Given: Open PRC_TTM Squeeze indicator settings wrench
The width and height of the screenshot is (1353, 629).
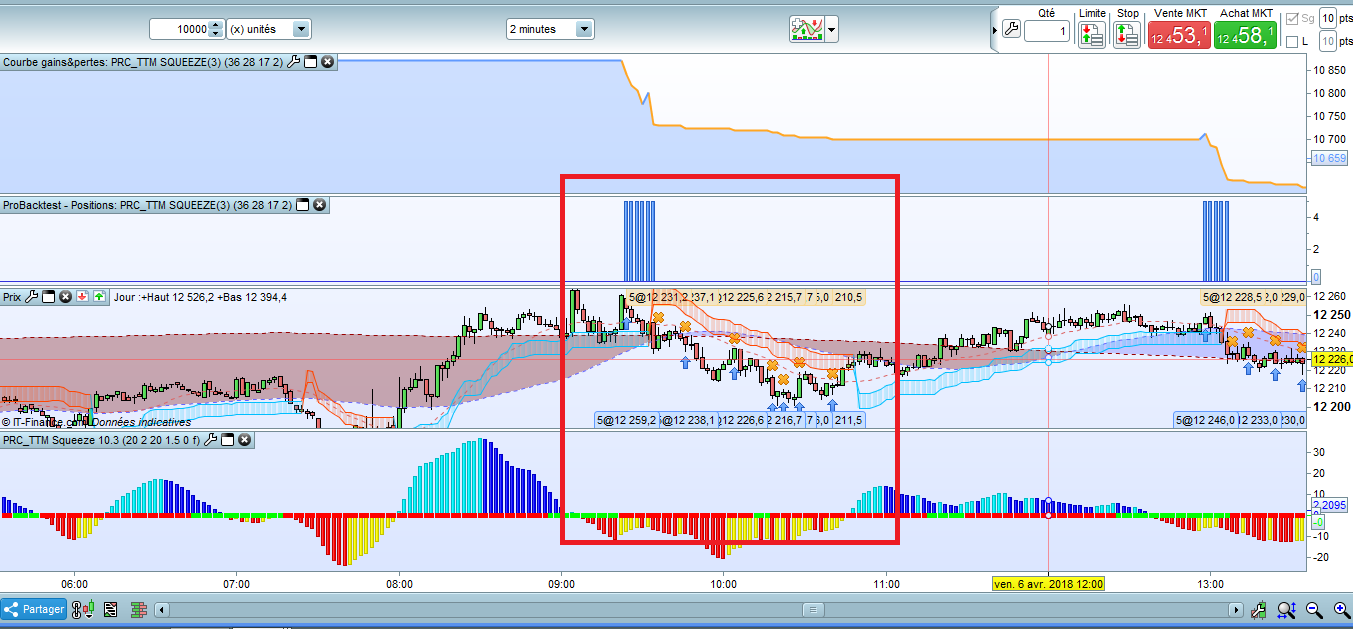Looking at the screenshot, I should click(x=210, y=440).
